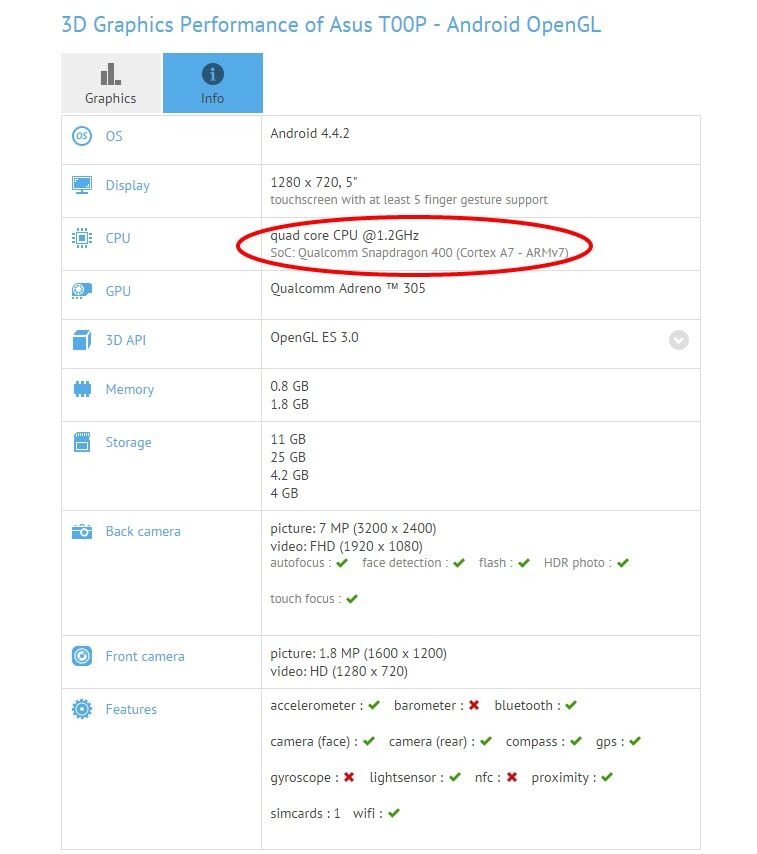Click the Features gear icon

coord(82,709)
